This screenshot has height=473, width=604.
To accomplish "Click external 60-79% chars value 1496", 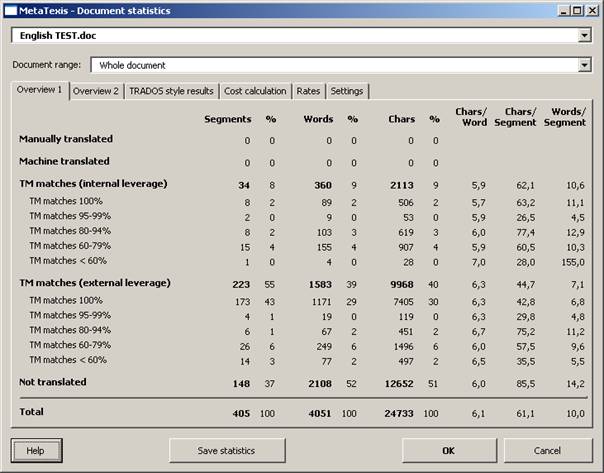I will coord(403,347).
